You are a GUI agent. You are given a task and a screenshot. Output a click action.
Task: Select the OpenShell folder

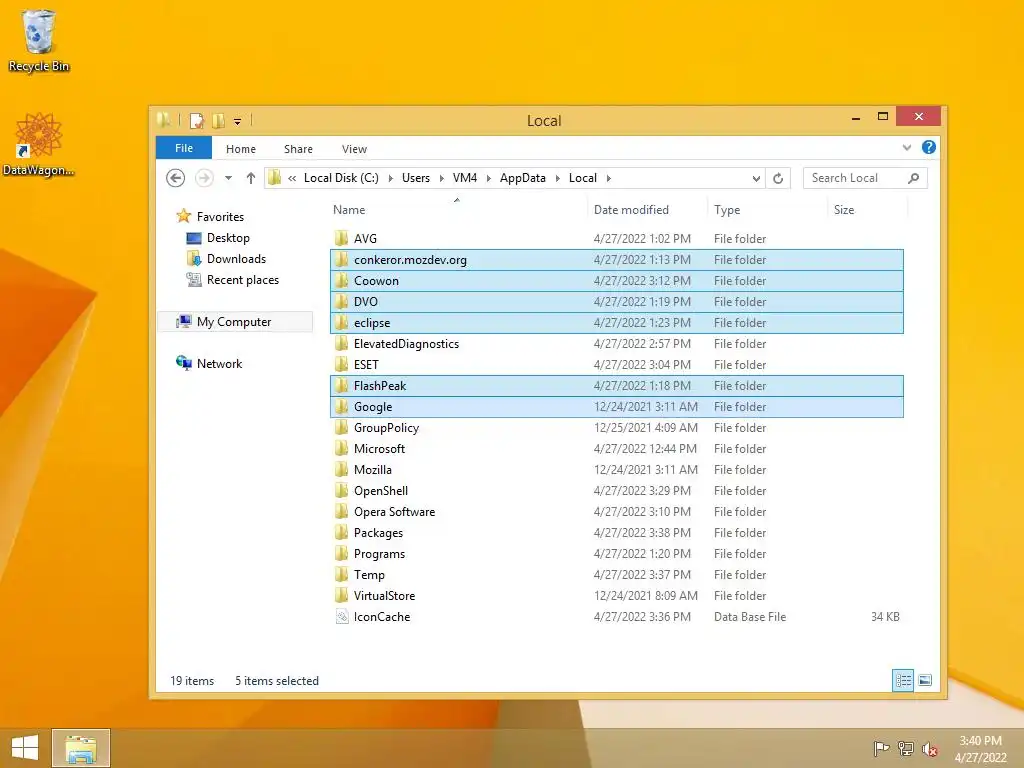(x=616, y=490)
